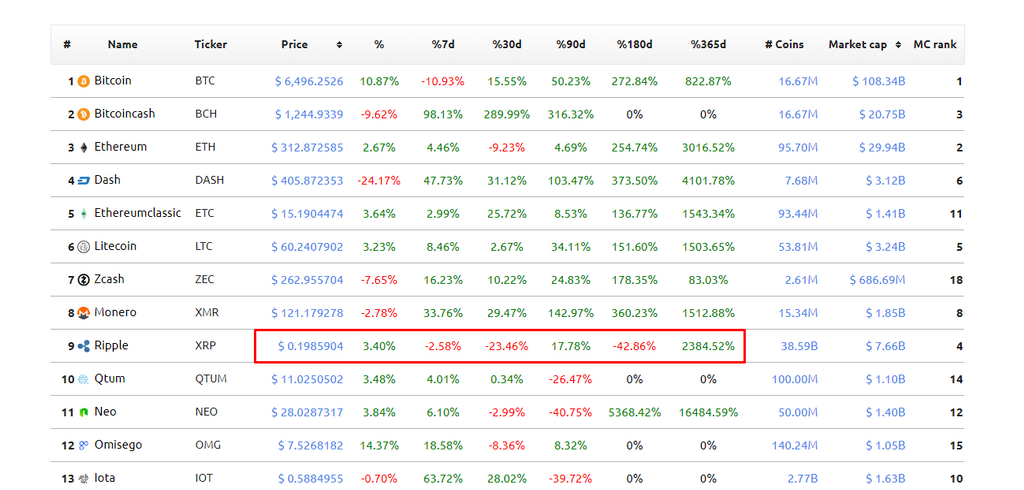Click the Ticker column header
The image size is (1024, 490).
211,45
